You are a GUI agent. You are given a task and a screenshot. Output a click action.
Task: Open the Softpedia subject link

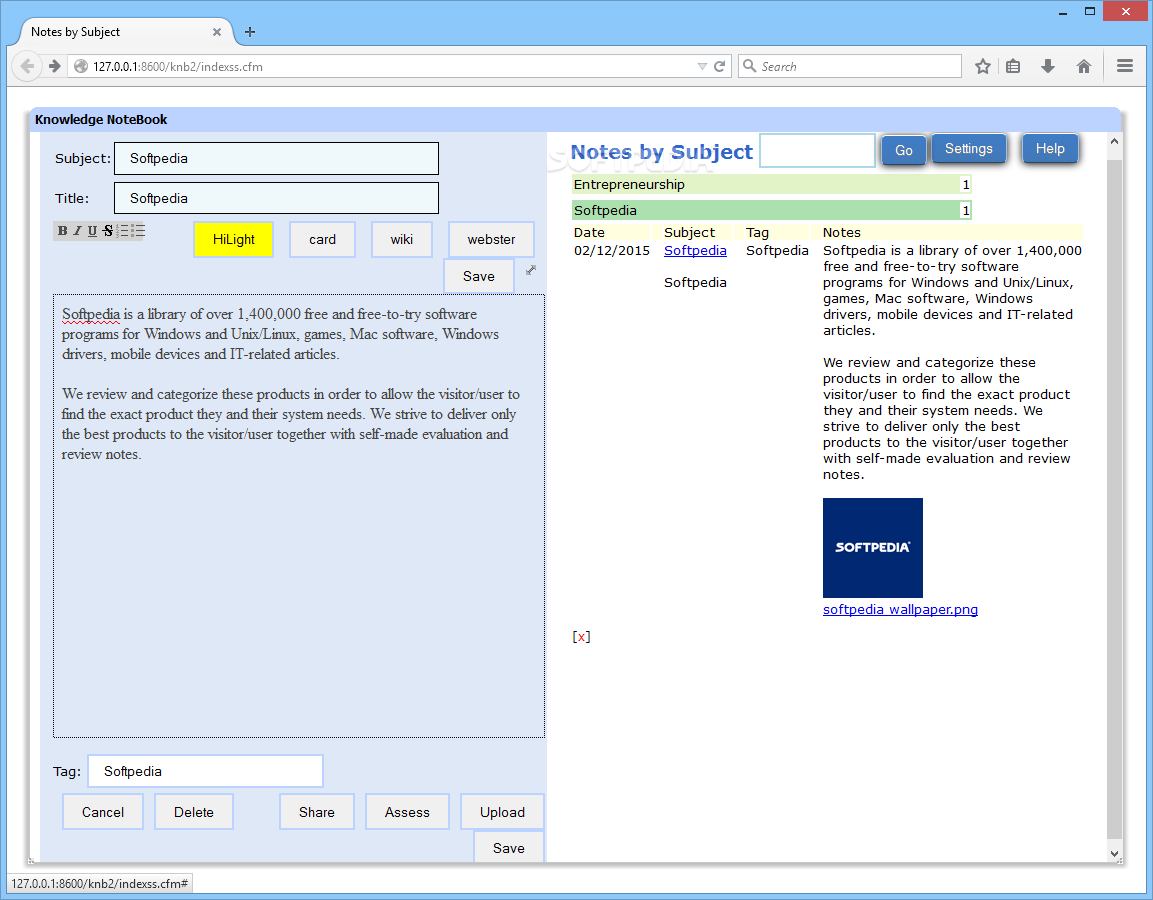click(695, 251)
